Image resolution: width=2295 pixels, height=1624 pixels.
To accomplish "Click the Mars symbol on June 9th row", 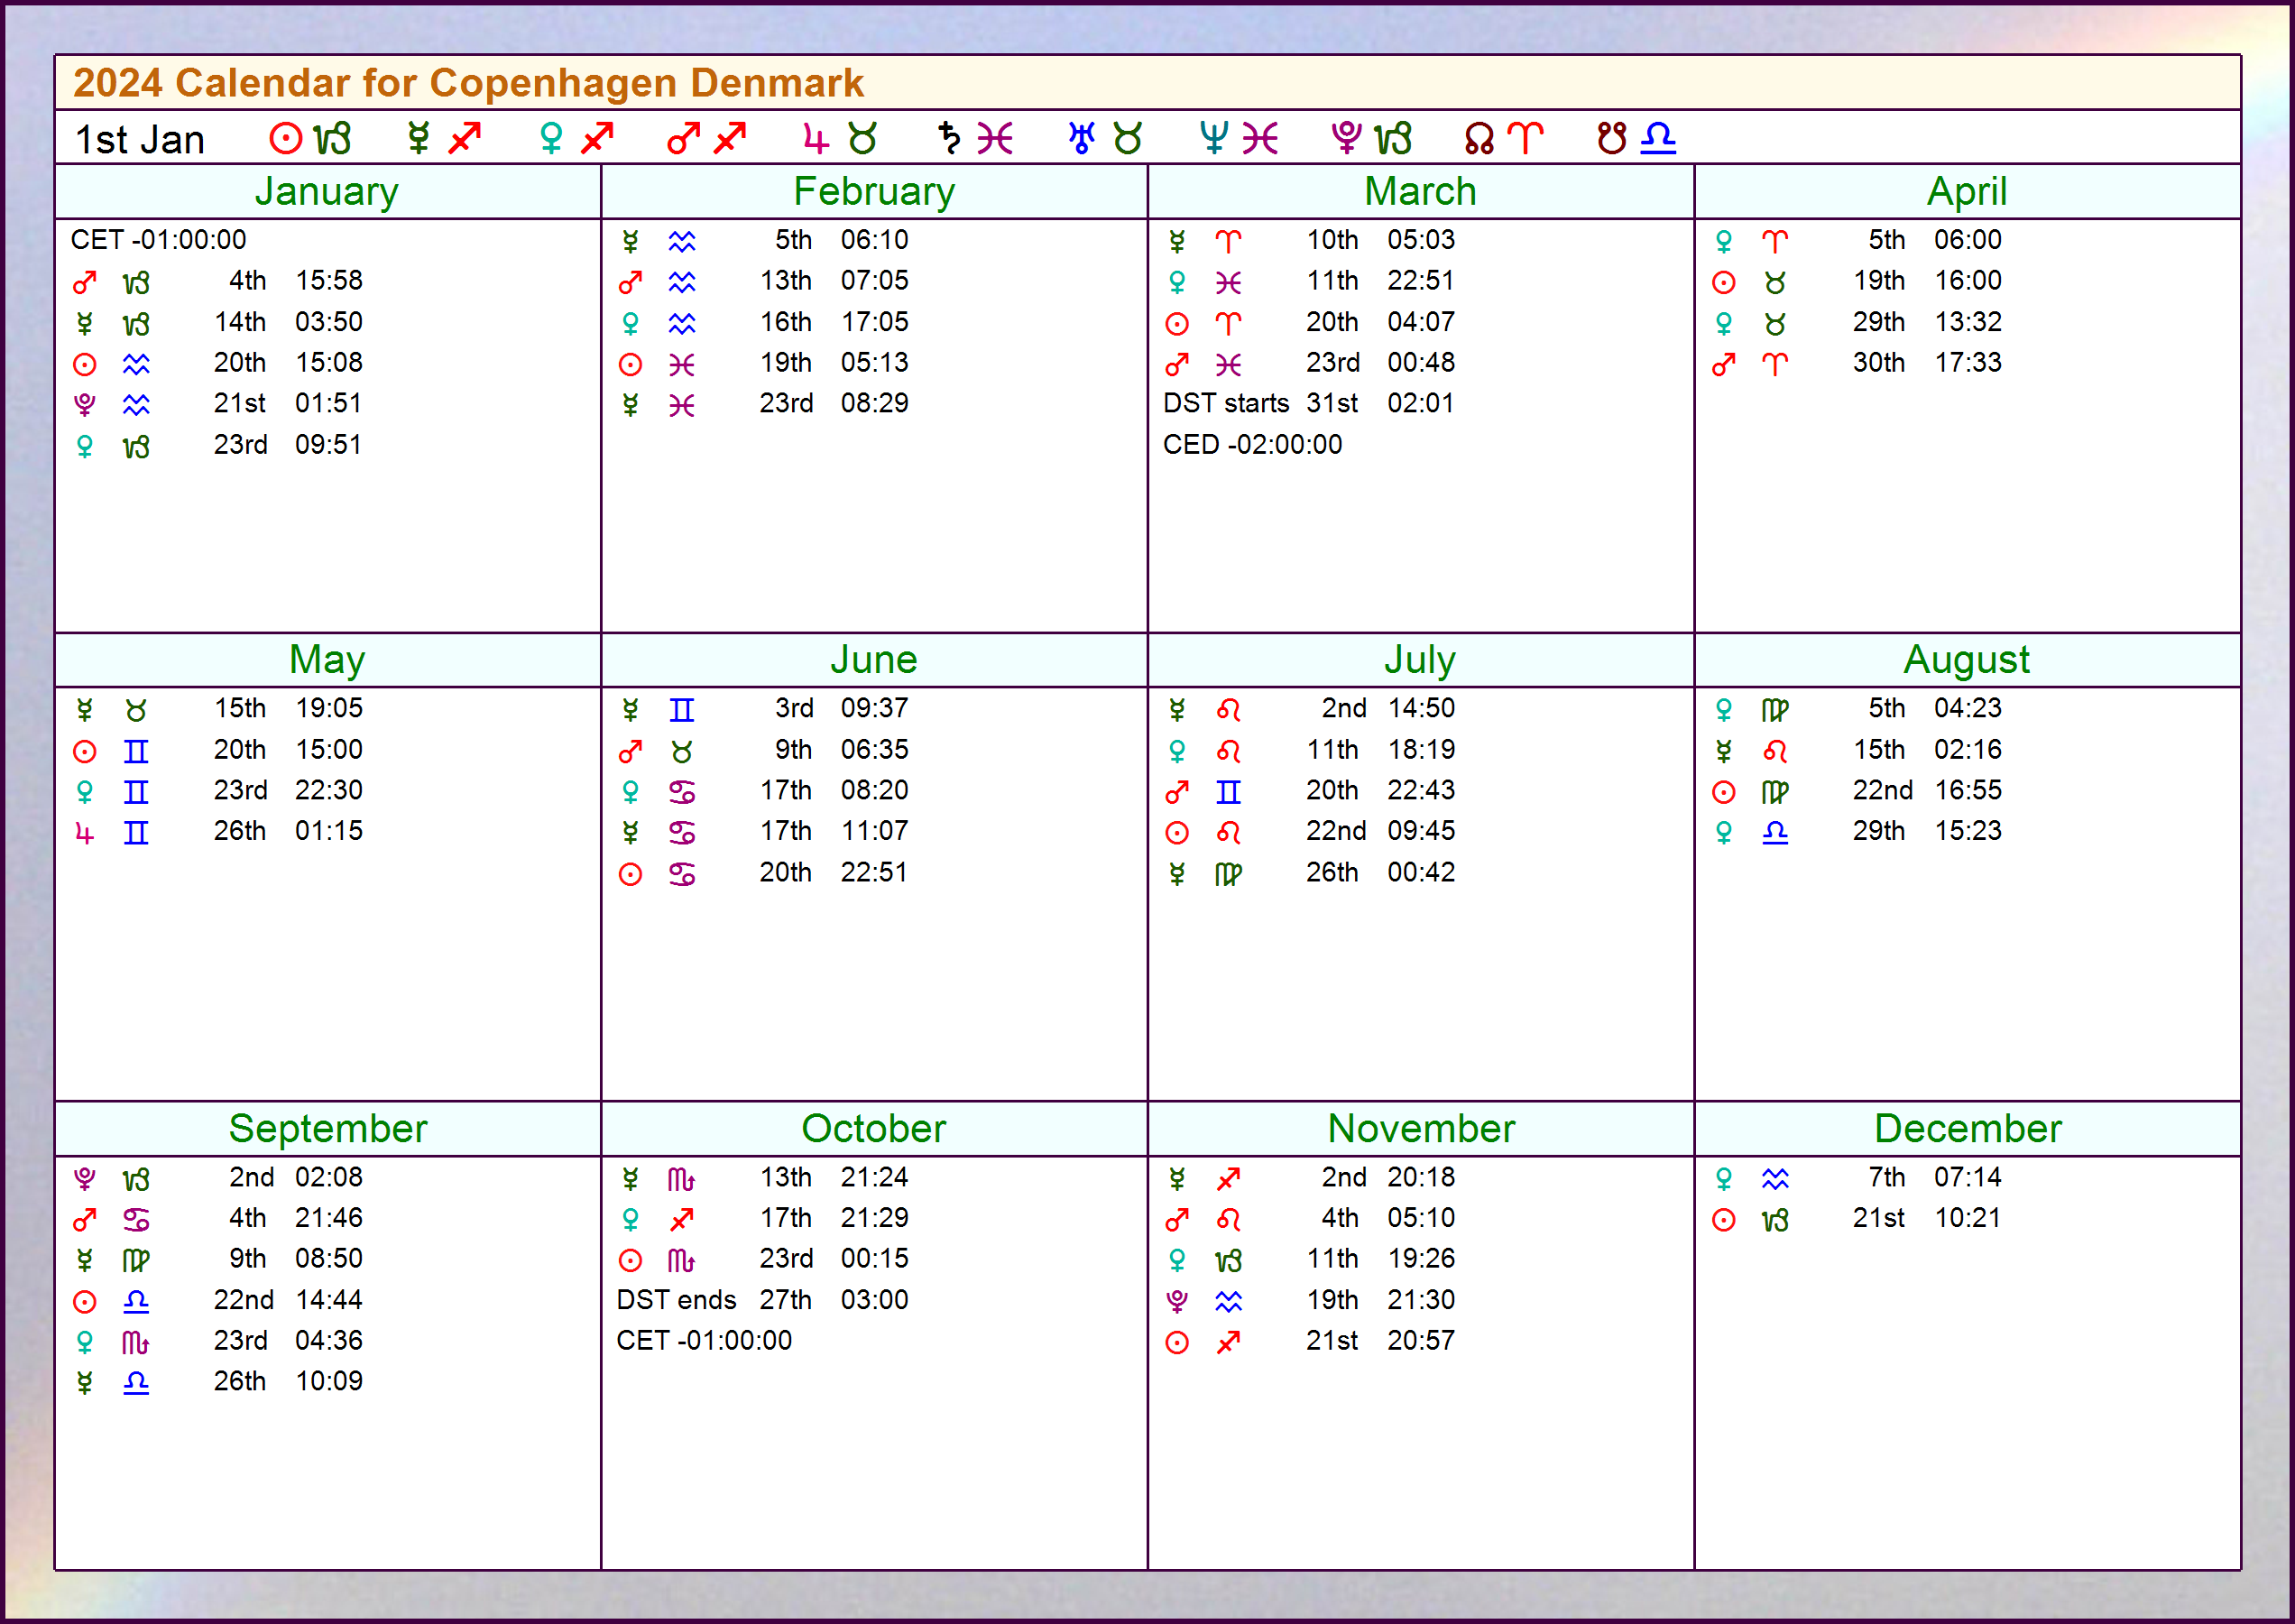I will pyautogui.click(x=630, y=751).
